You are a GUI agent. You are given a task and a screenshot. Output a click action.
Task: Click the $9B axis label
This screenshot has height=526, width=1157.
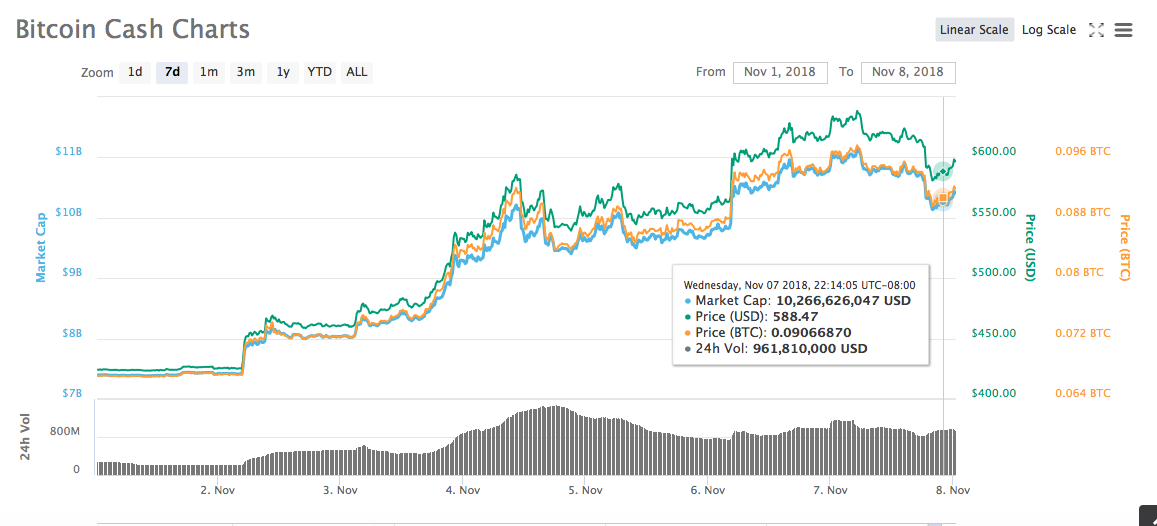click(72, 273)
